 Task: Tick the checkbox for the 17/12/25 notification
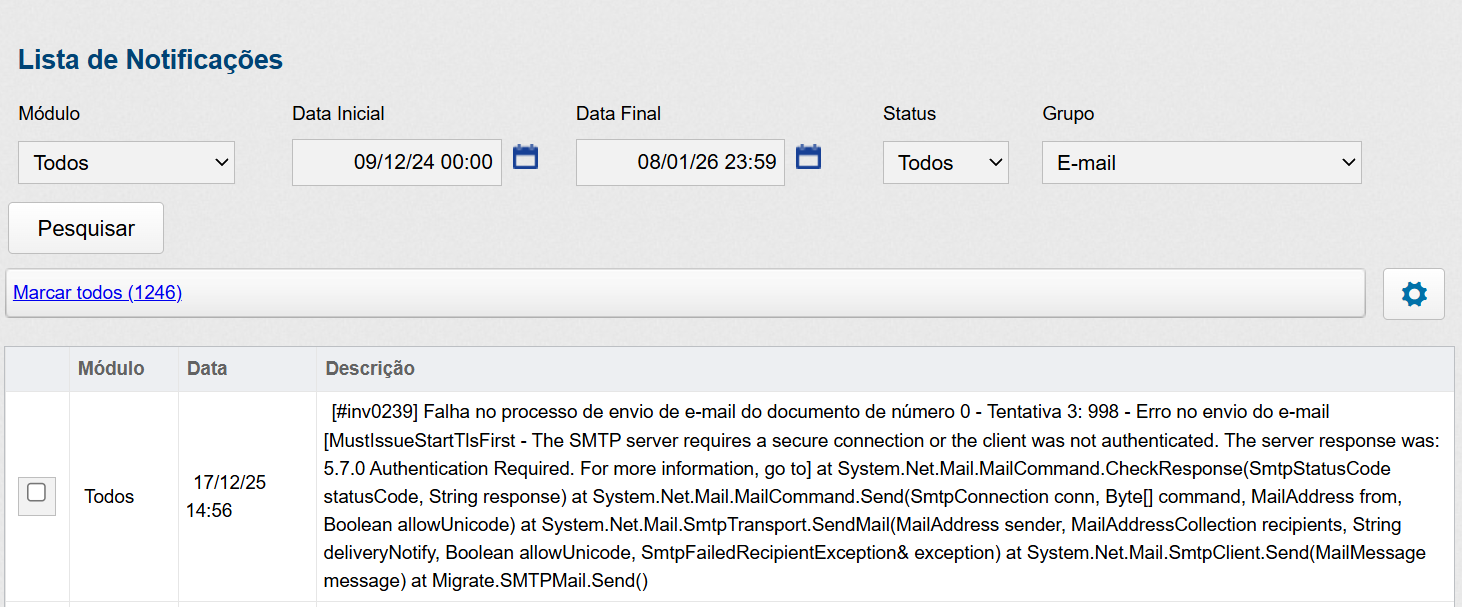[x=37, y=493]
